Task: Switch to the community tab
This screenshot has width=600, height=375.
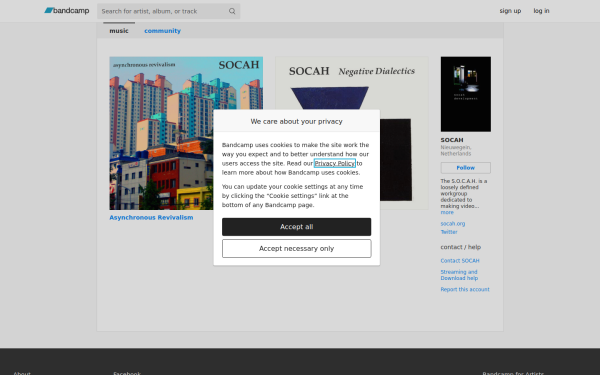Action: tap(162, 31)
